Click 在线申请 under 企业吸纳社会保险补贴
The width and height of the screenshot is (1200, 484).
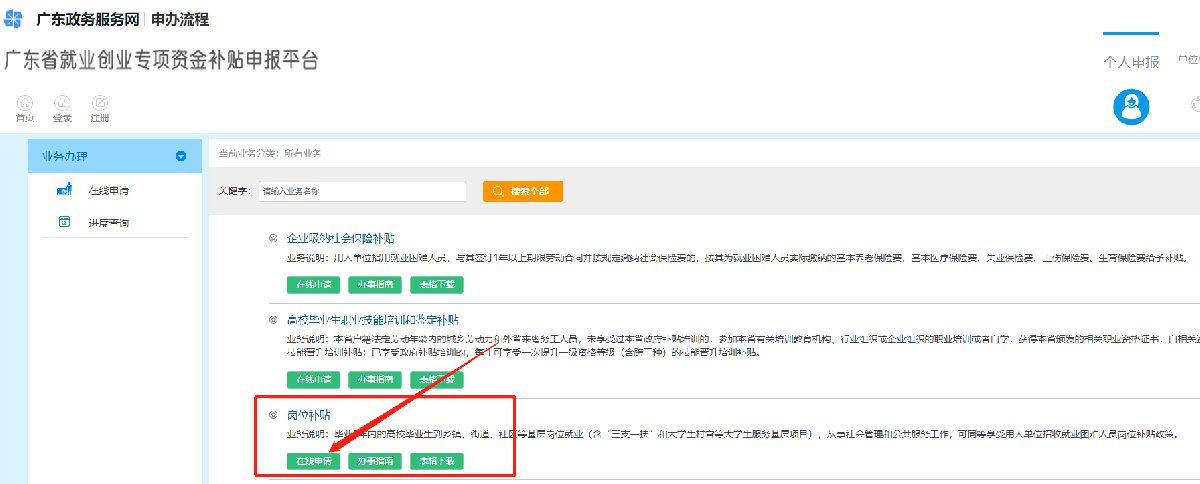click(314, 284)
